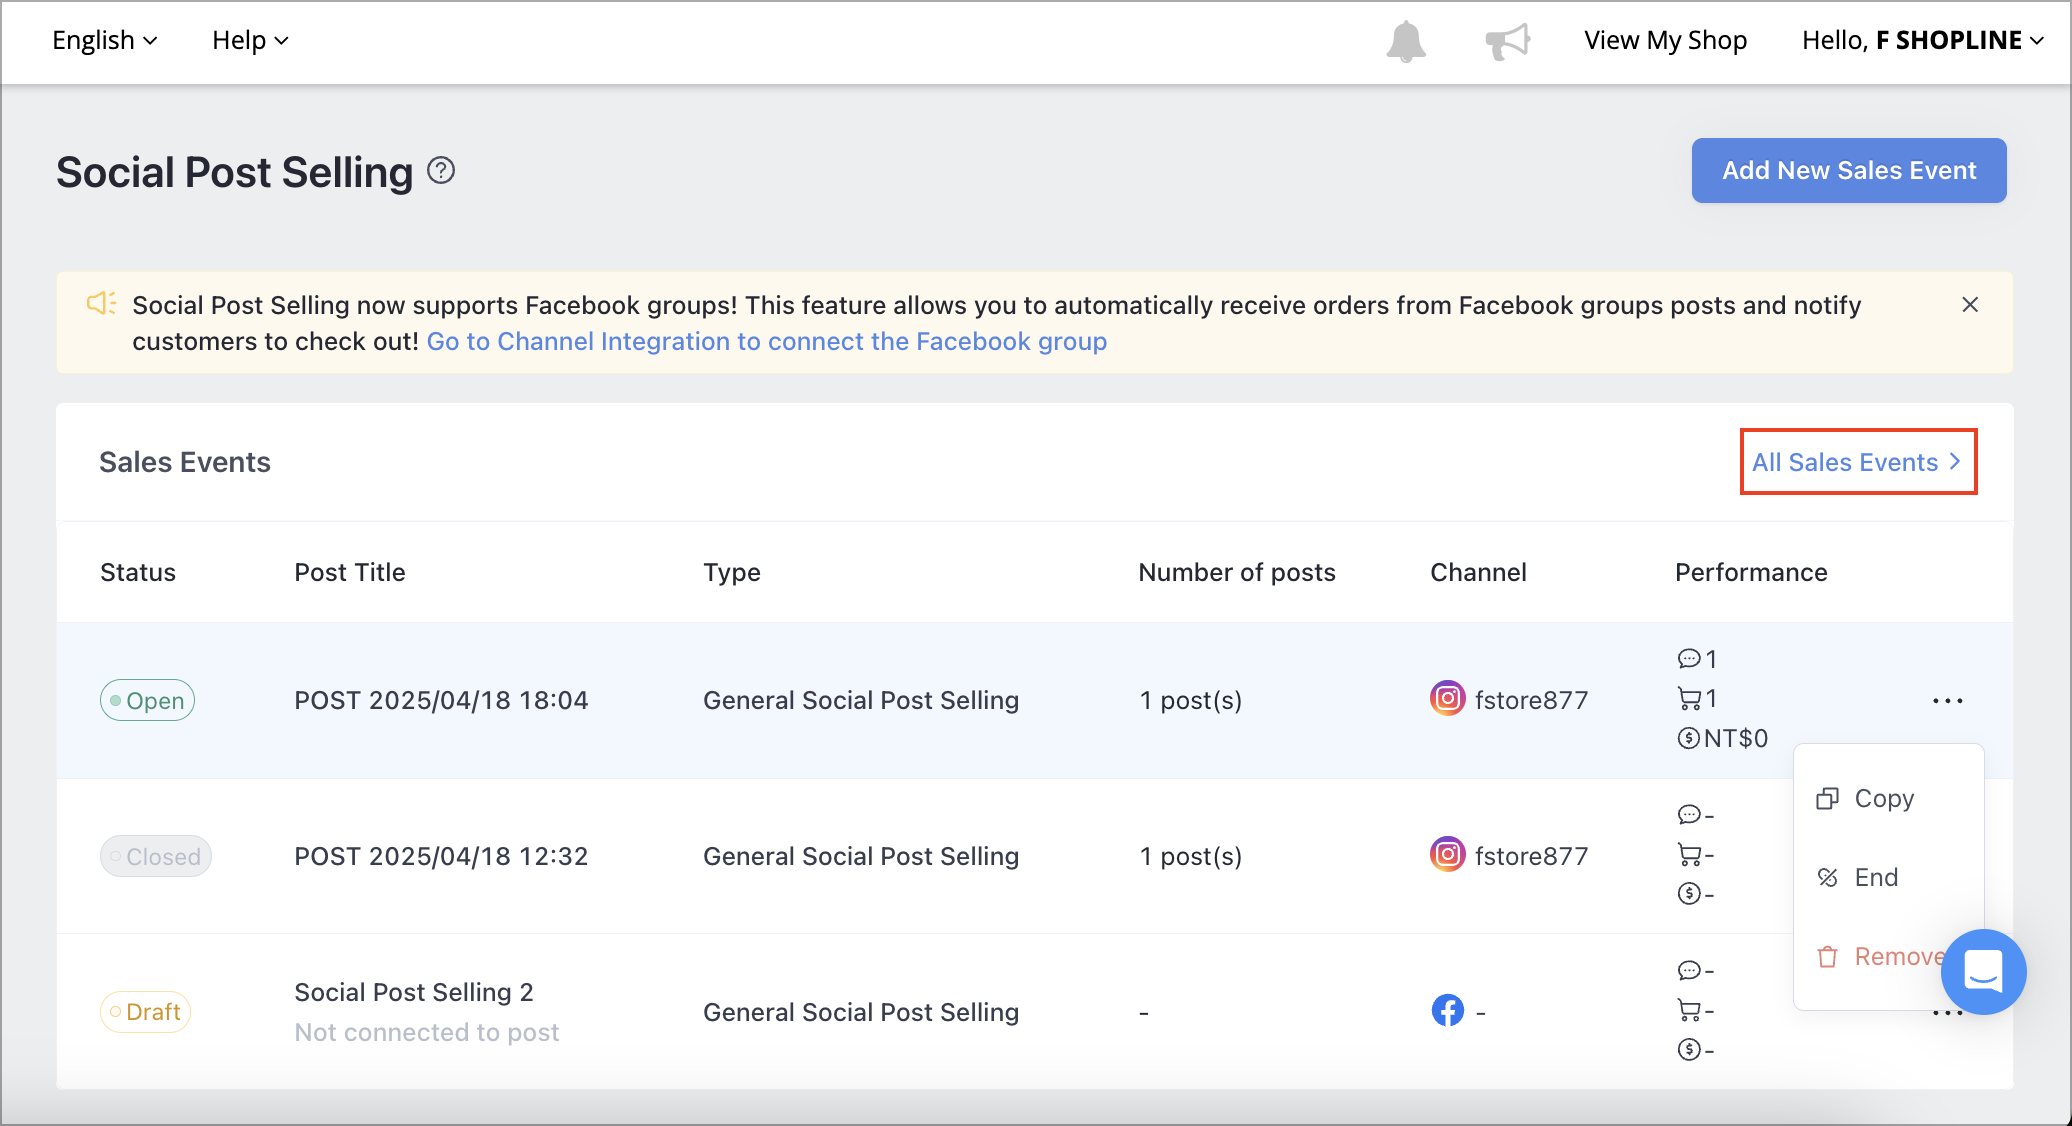
Task: Expand the Help dropdown
Action: (x=250, y=41)
